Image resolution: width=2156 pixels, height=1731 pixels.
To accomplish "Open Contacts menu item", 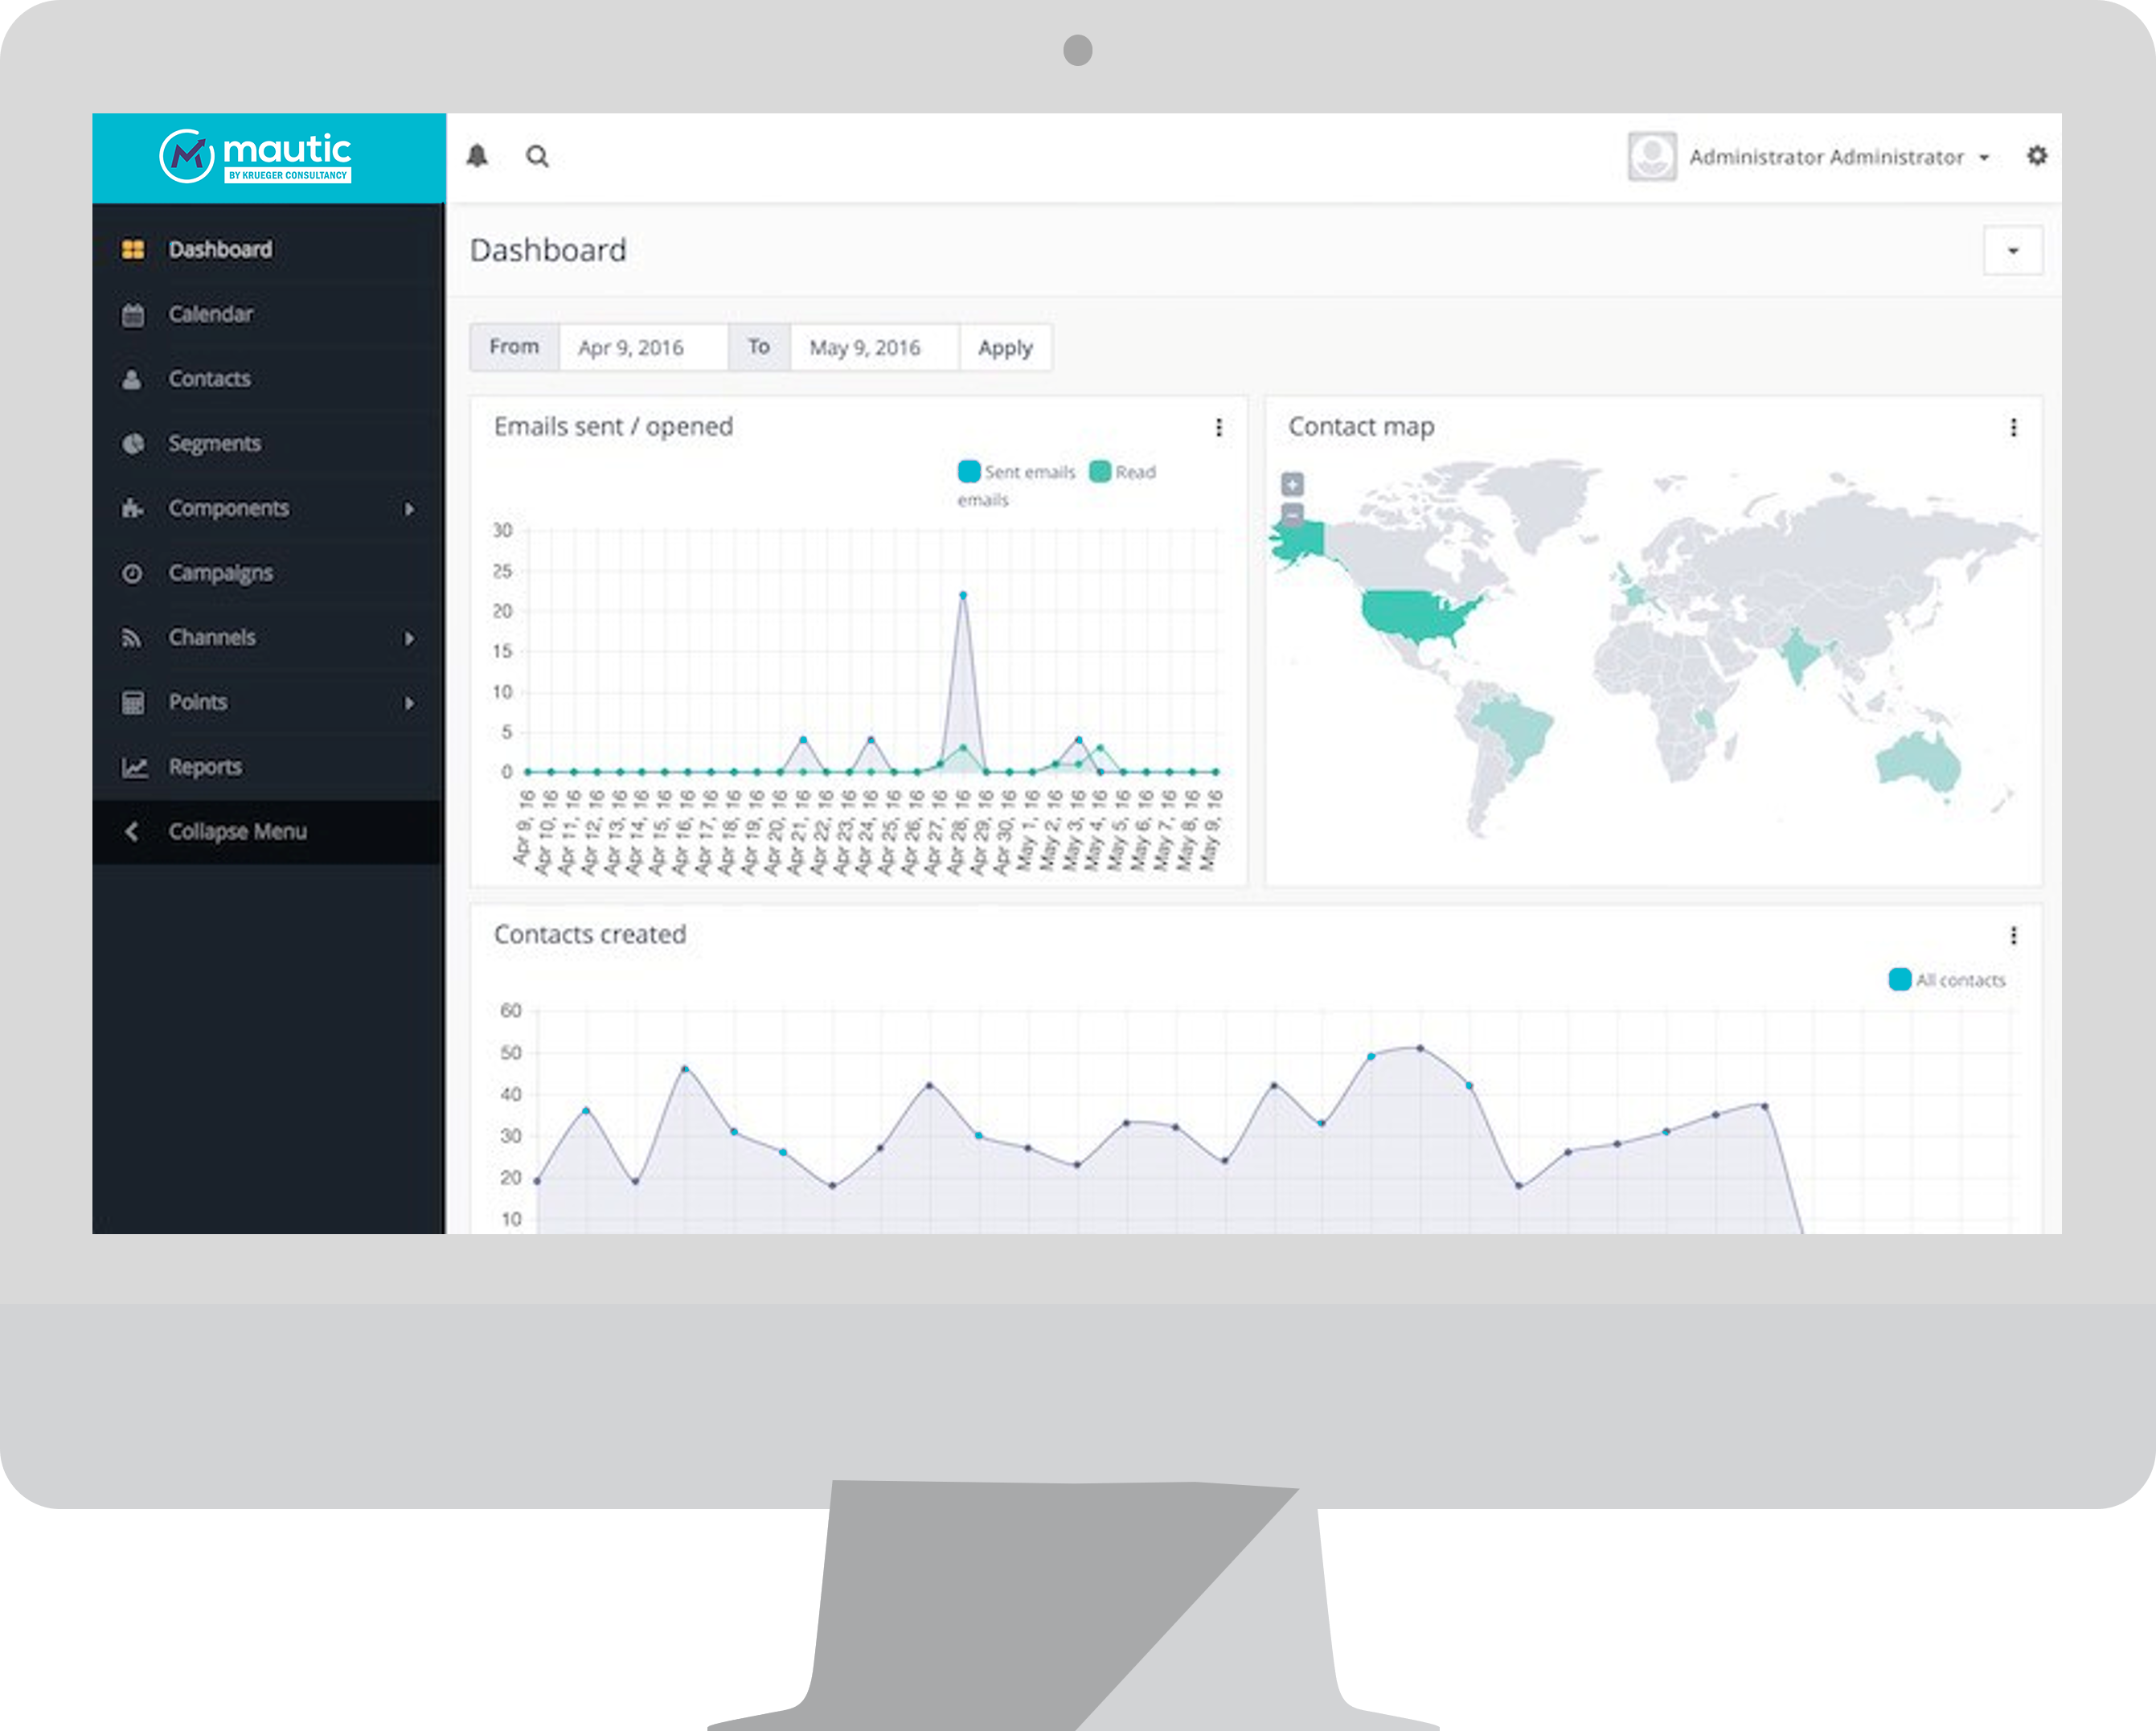I will pyautogui.click(x=268, y=379).
